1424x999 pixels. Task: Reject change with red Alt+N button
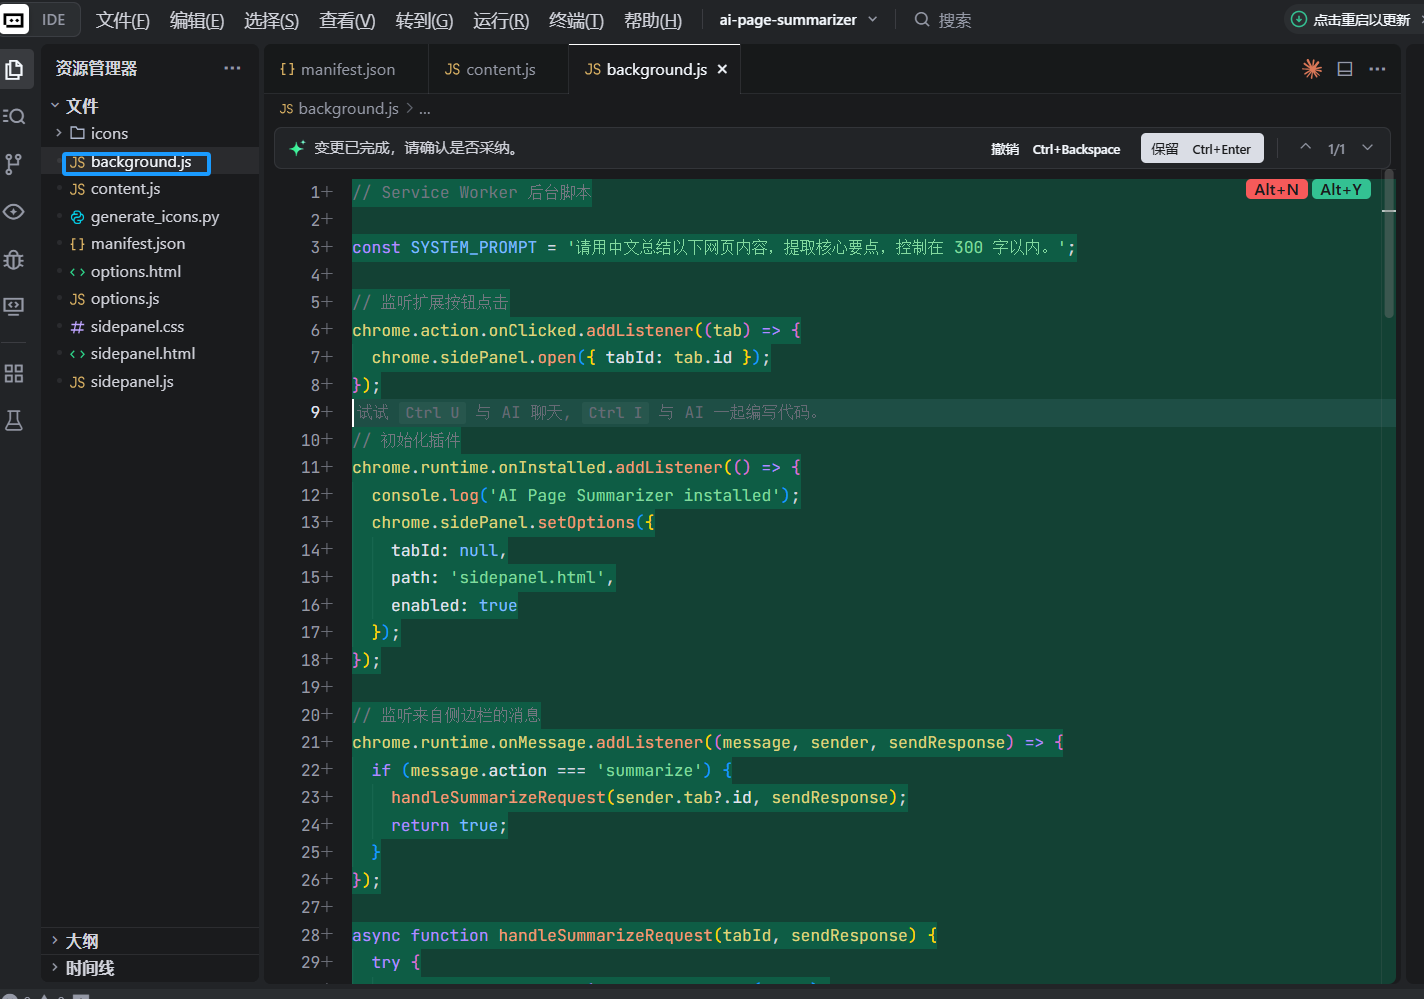(x=1276, y=190)
